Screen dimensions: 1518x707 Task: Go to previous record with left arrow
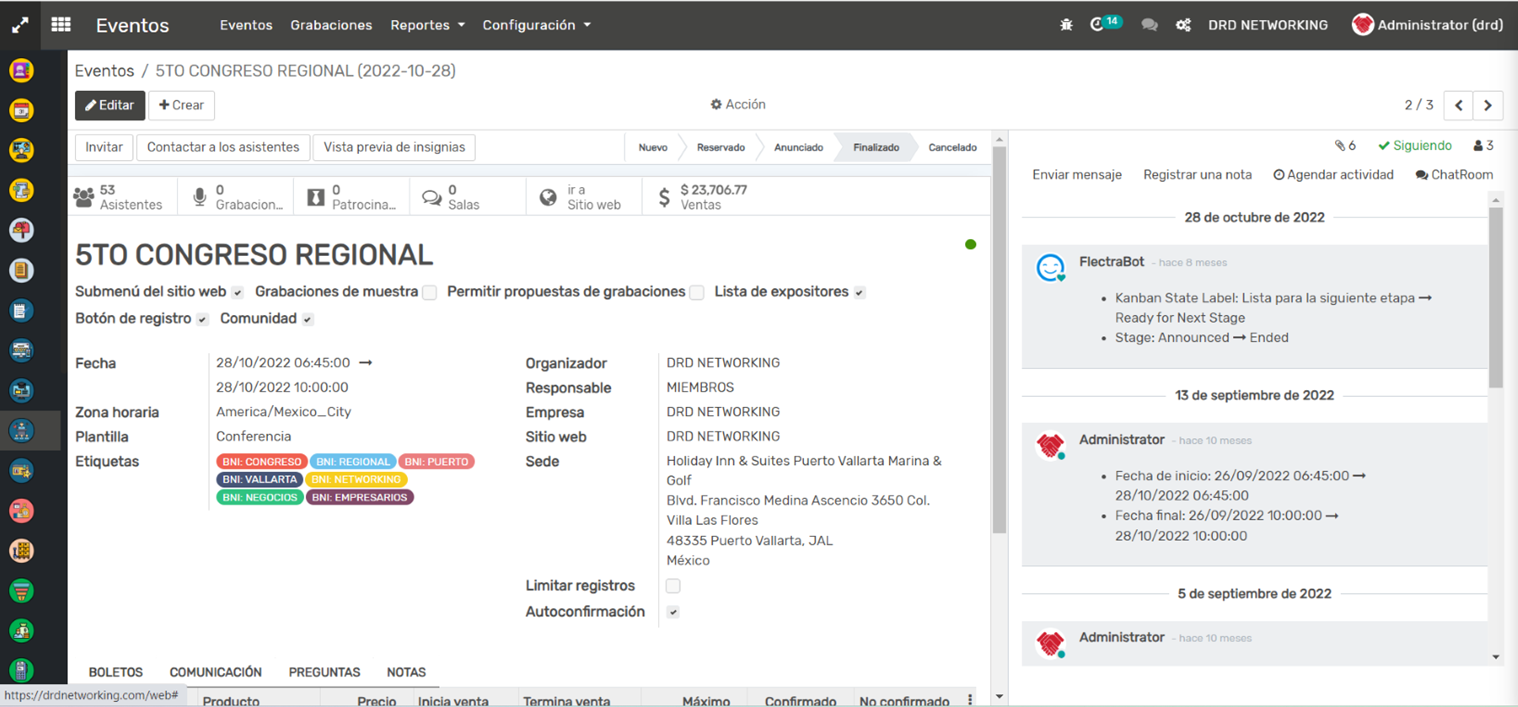1458,105
